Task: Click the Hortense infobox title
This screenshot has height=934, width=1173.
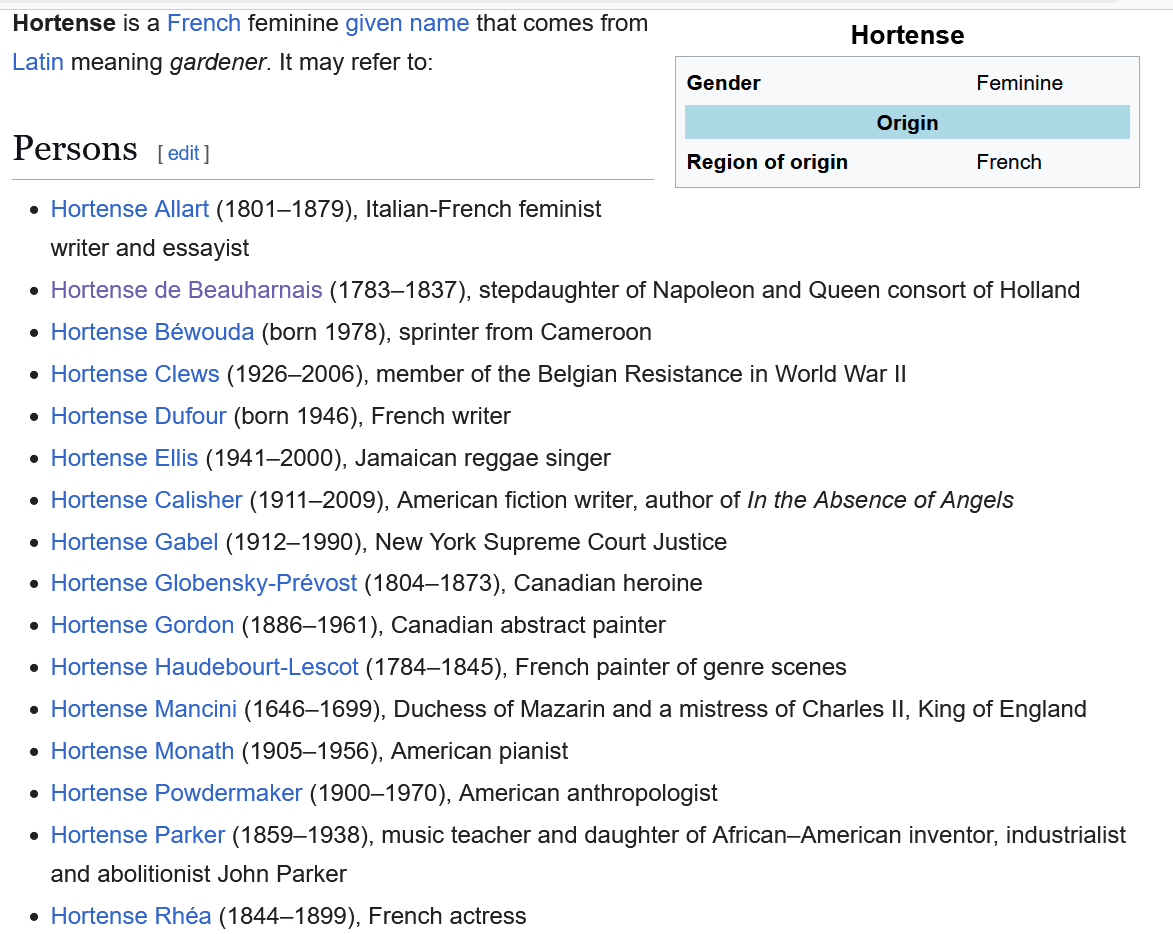Action: tap(907, 35)
